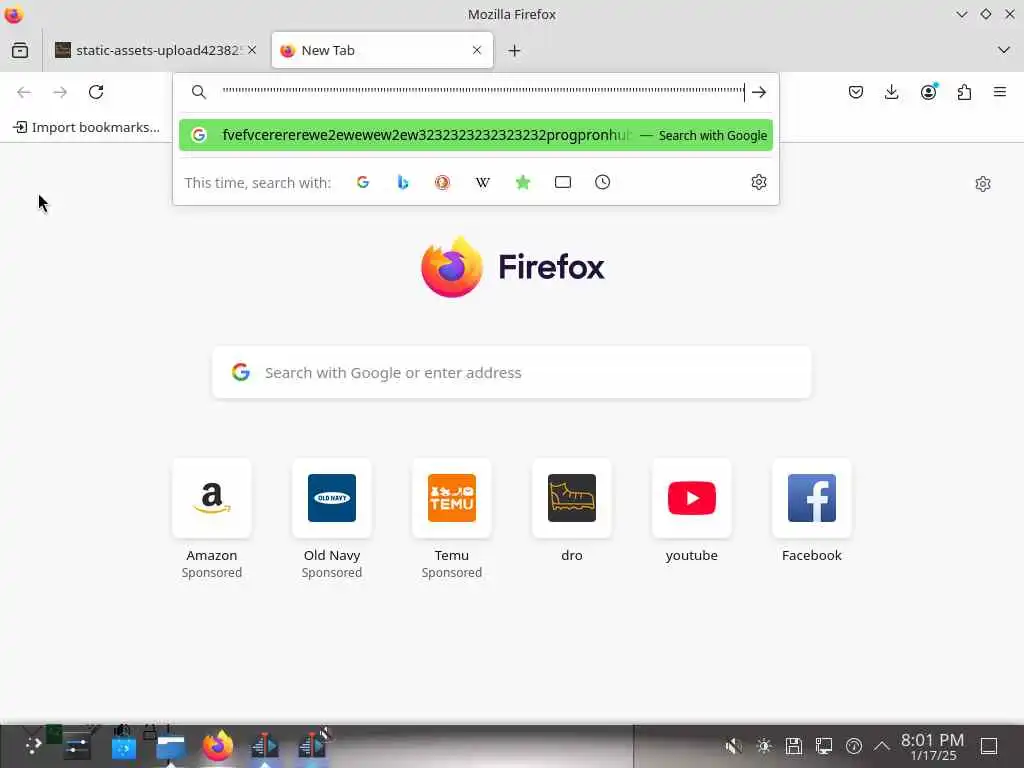Open the Firefox account icon
Viewport: 1024px width, 768px height.
[x=928, y=92]
